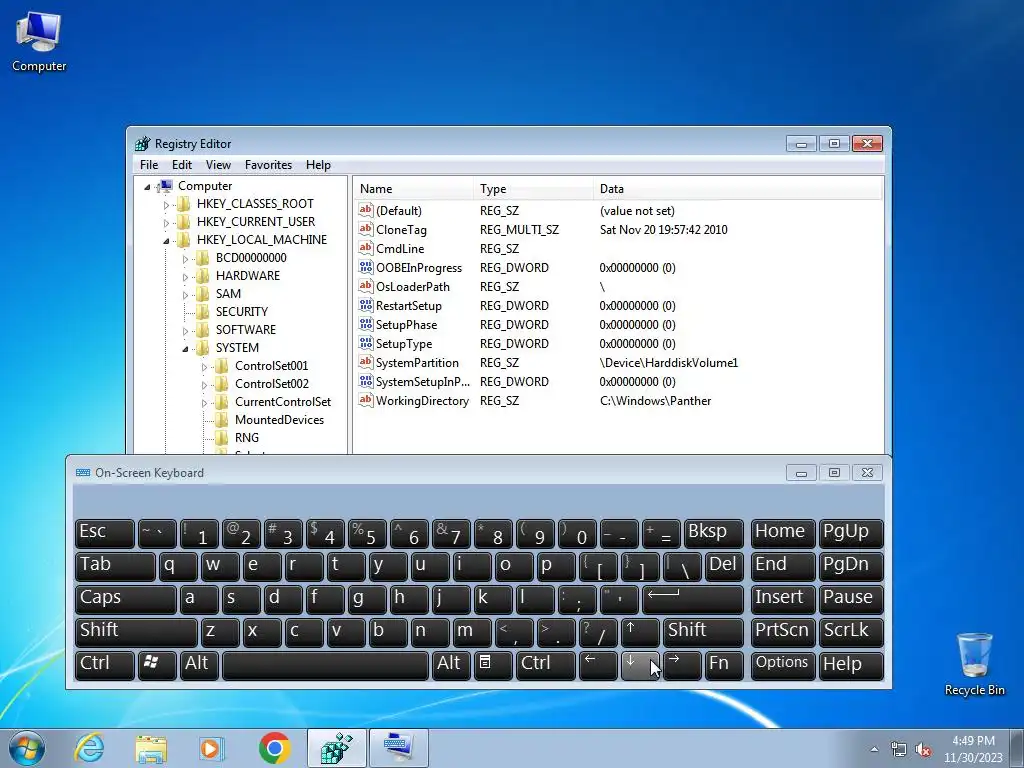Click the SystemSetupInP... DWORD icon
This screenshot has height=768, width=1024.
(365, 381)
